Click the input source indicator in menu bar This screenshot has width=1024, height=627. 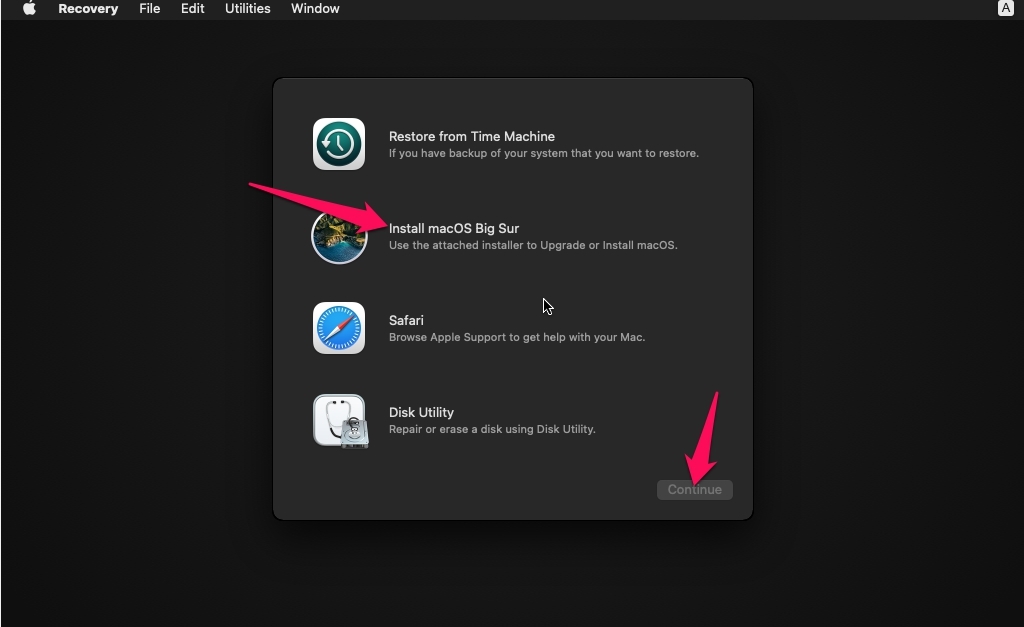(x=1005, y=8)
